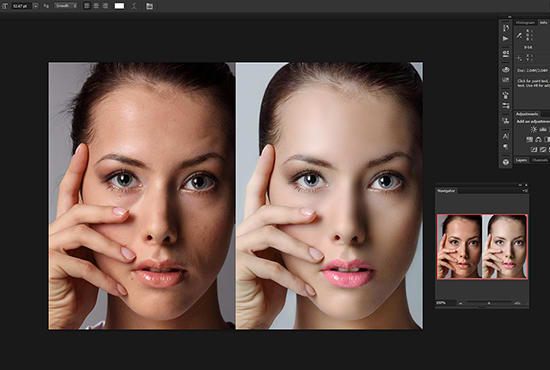Close the Navigator panel

tap(526, 185)
